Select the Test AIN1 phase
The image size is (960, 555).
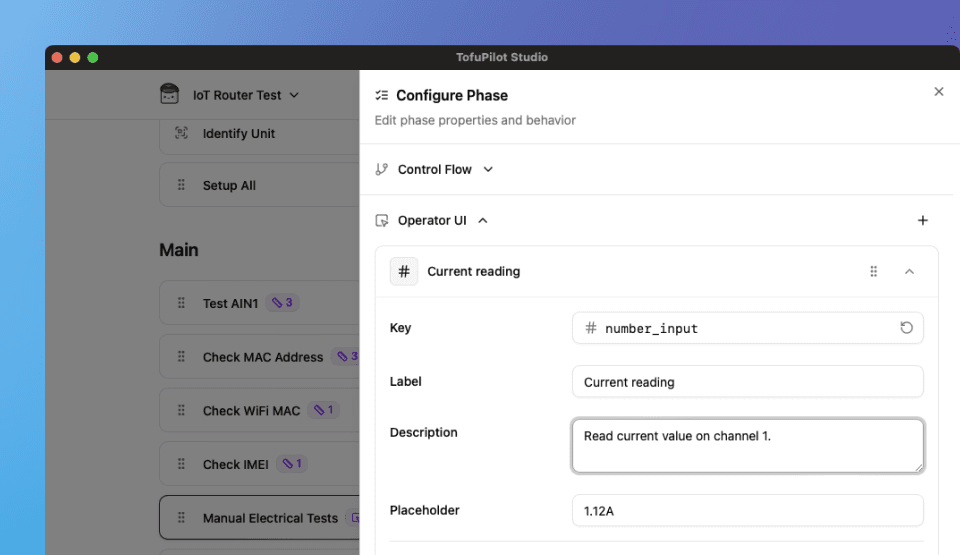(230, 303)
